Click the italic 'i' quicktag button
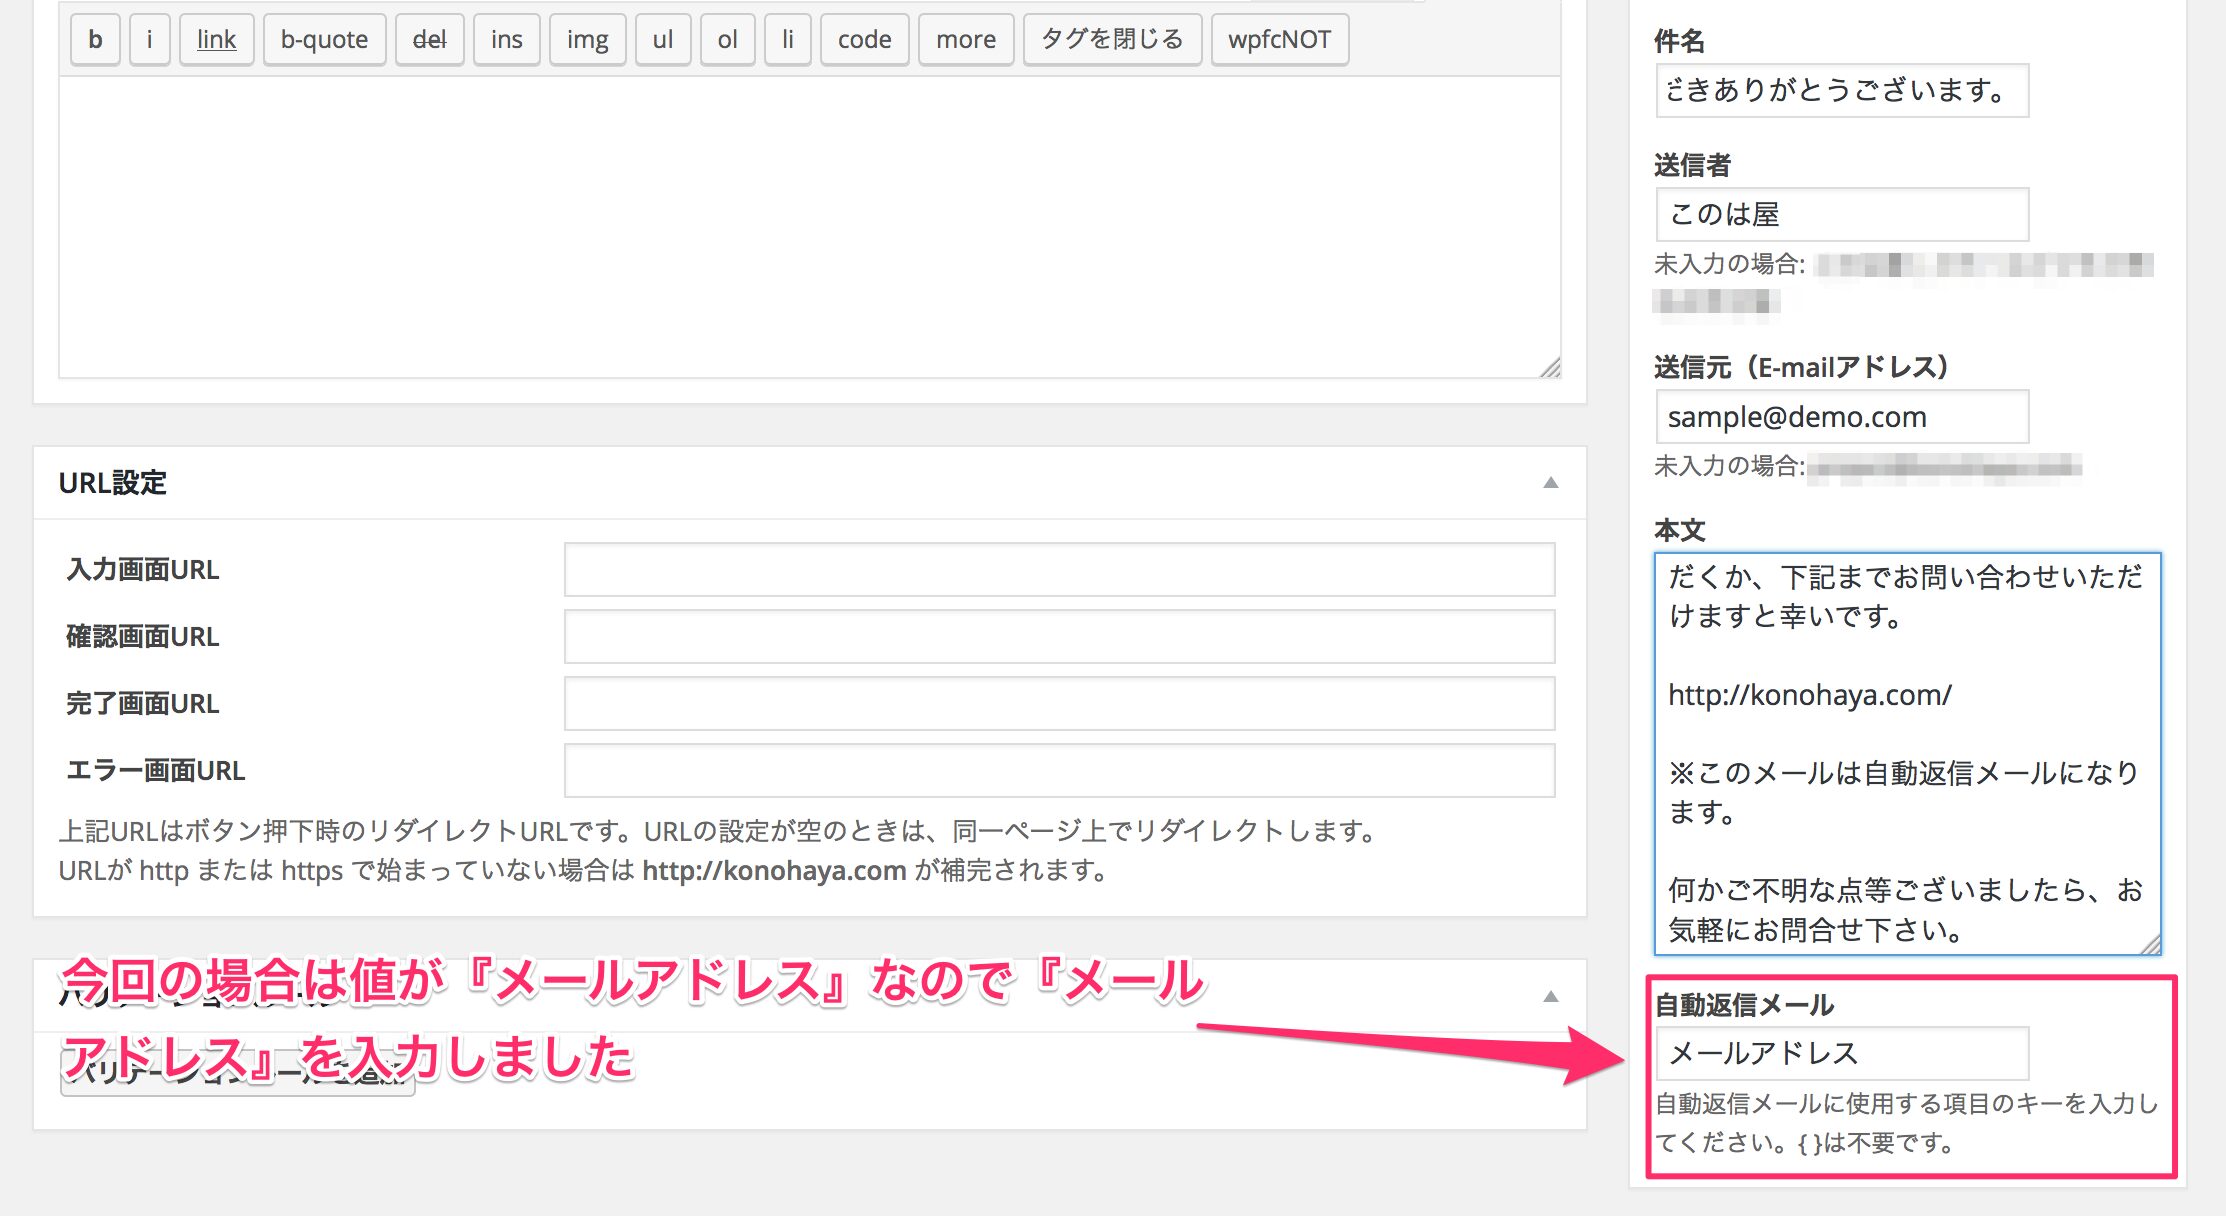The image size is (2226, 1216). coord(149,39)
